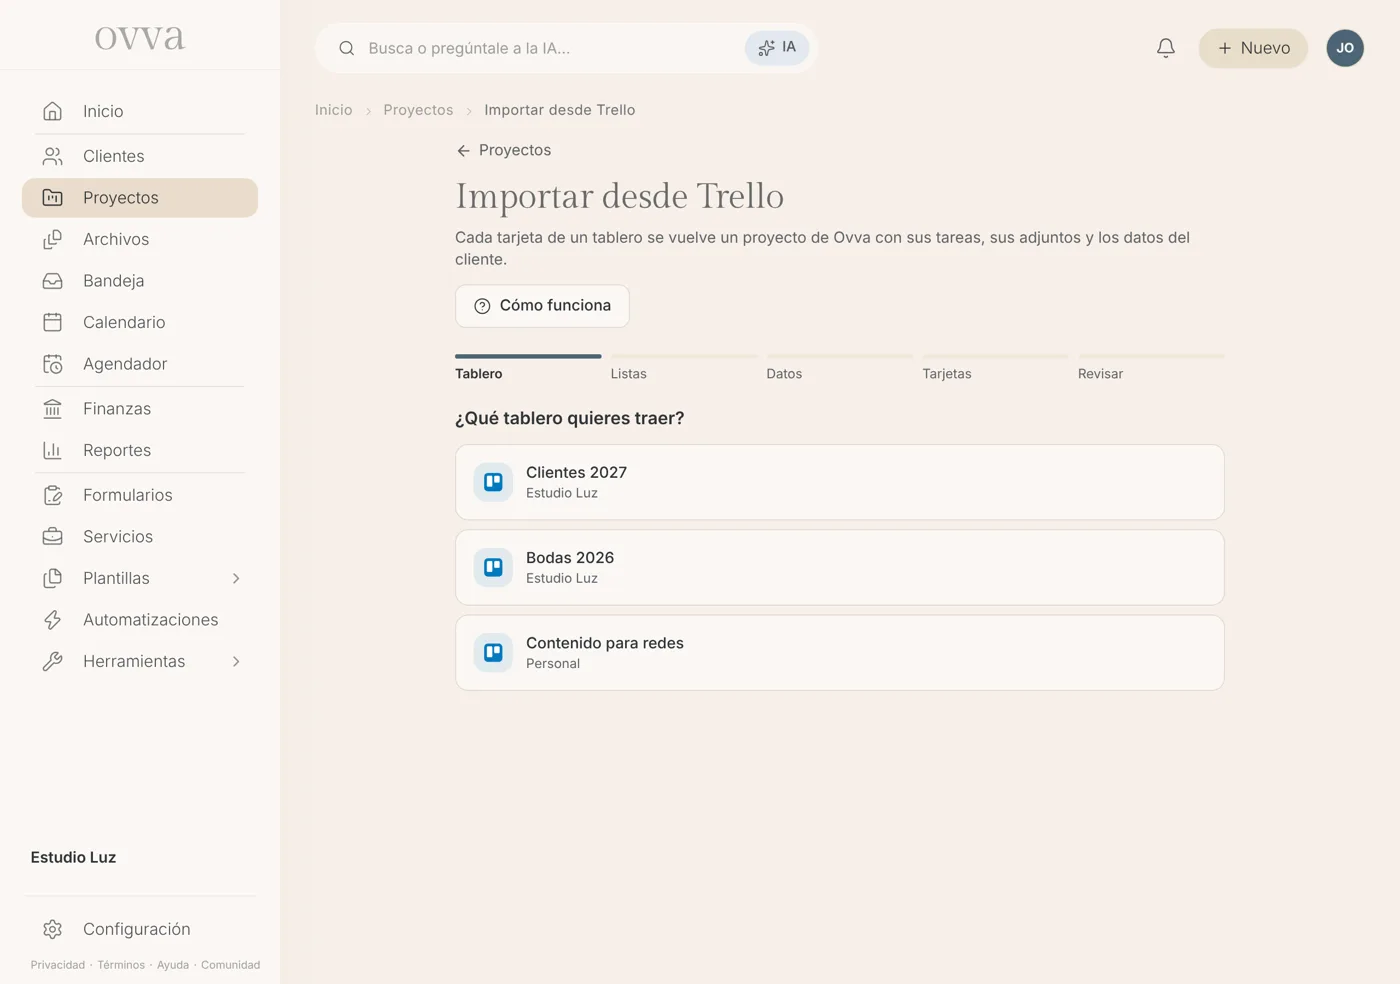Click the Automatizaciones lightning icon
This screenshot has height=984, width=1400.
53,620
